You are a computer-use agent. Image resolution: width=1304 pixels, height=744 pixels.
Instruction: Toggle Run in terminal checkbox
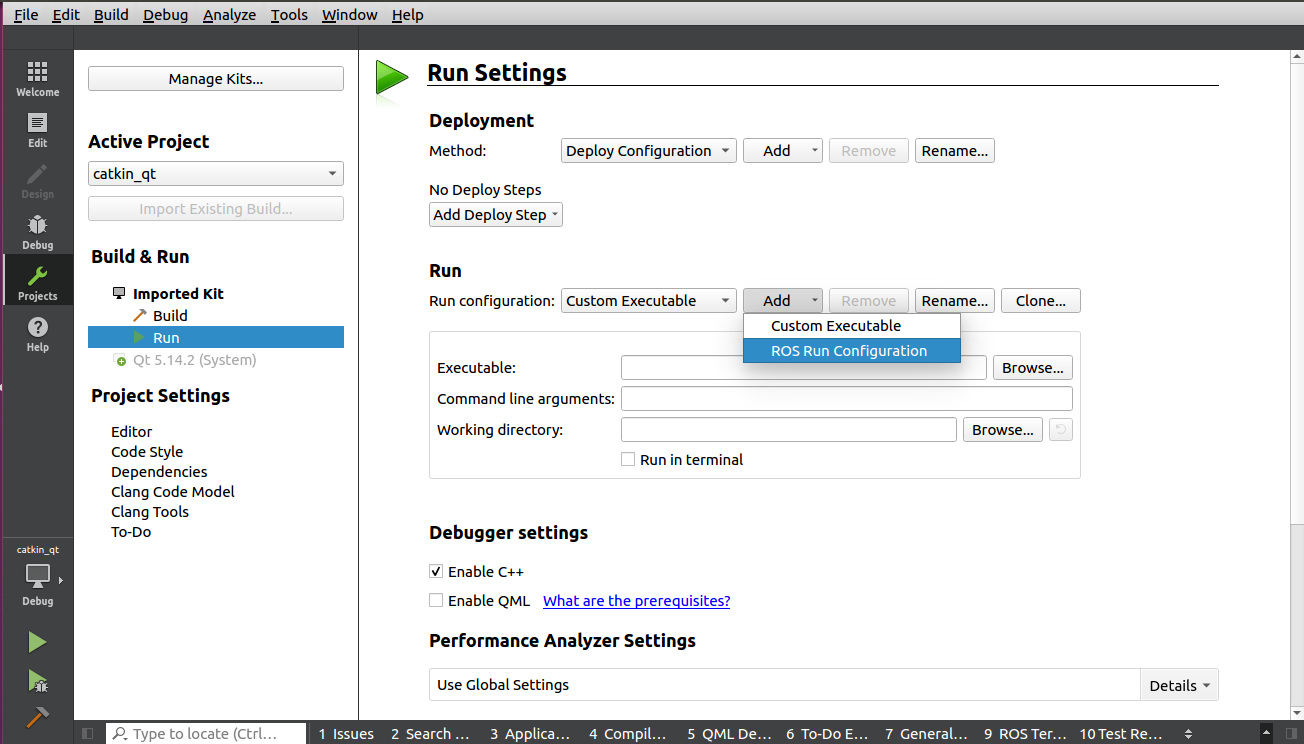628,460
